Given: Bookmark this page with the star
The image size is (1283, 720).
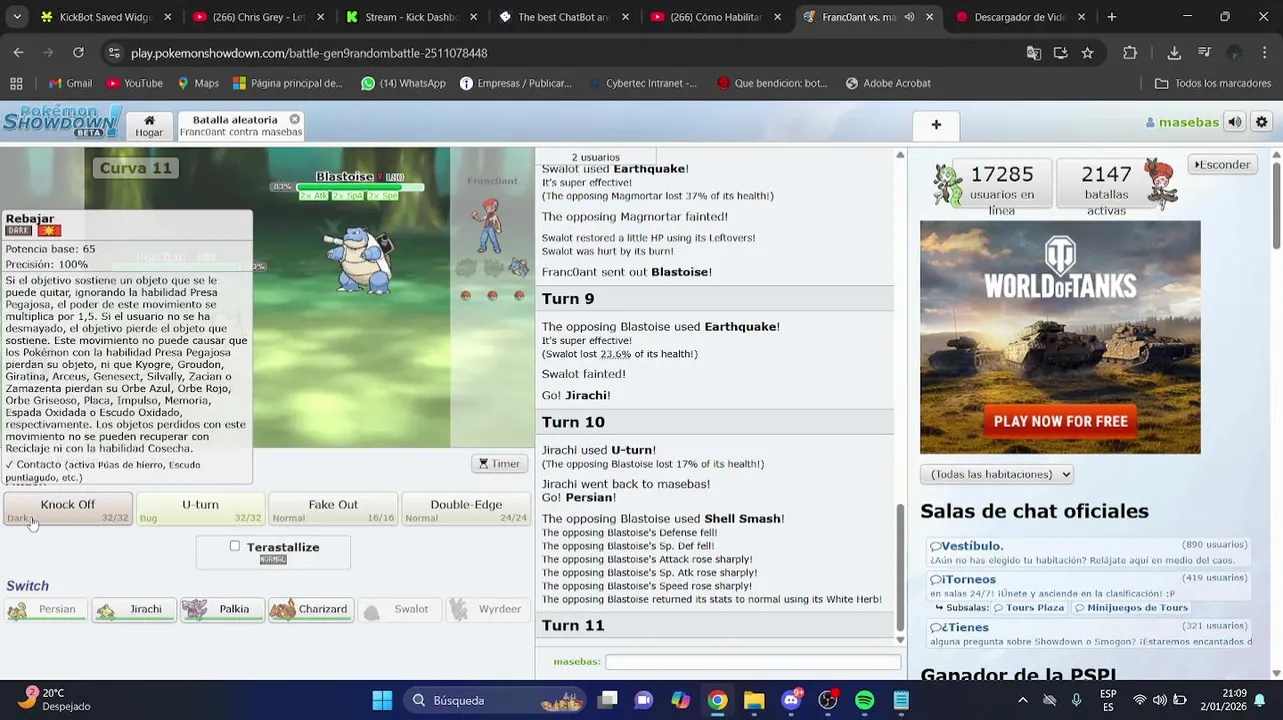Looking at the screenshot, I should (x=1087, y=53).
